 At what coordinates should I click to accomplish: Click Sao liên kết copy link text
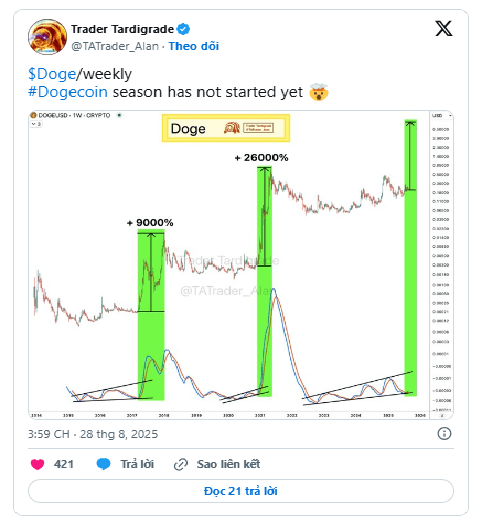228,464
